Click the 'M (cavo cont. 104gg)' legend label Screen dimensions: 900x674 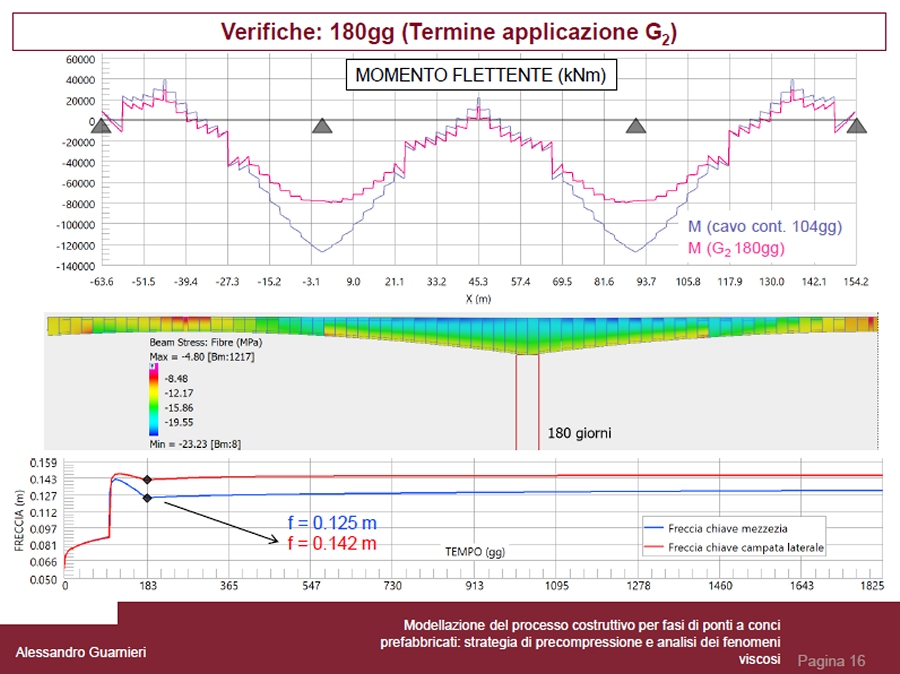(764, 227)
